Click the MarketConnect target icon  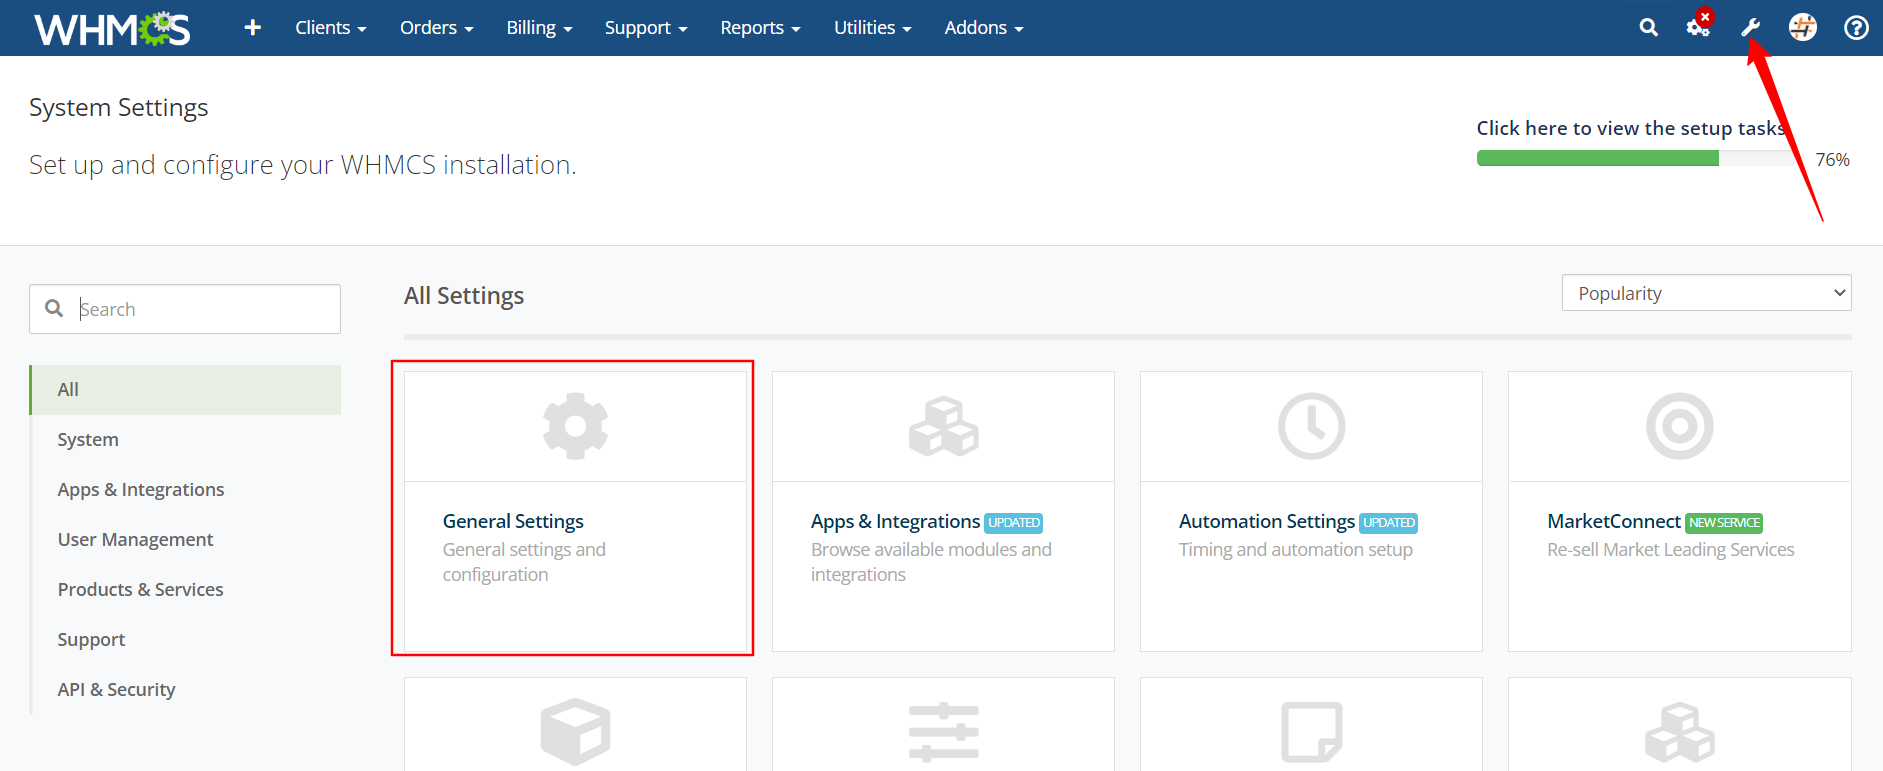tap(1680, 426)
